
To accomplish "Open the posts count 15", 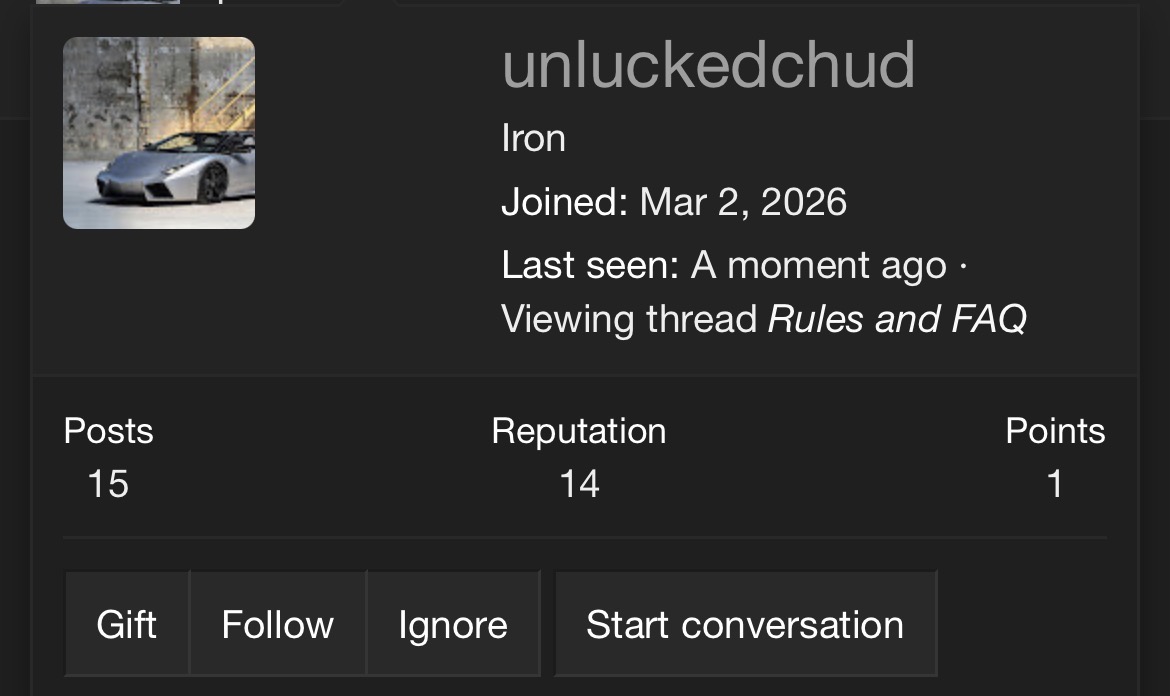I will pyautogui.click(x=108, y=484).
